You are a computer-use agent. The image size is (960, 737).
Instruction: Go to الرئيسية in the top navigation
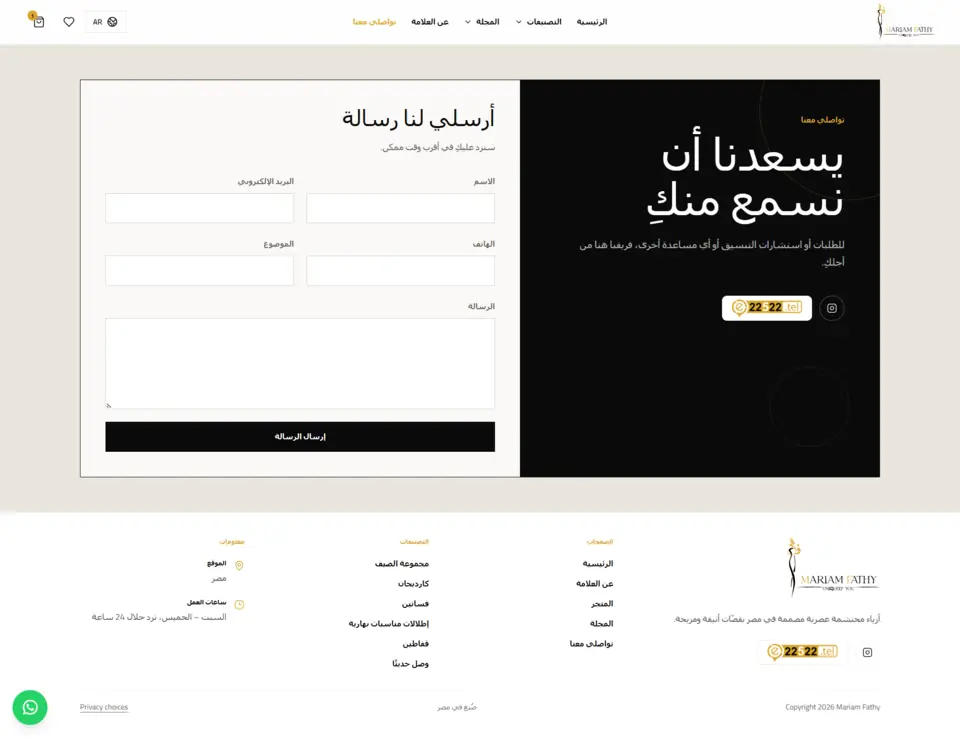[591, 22]
